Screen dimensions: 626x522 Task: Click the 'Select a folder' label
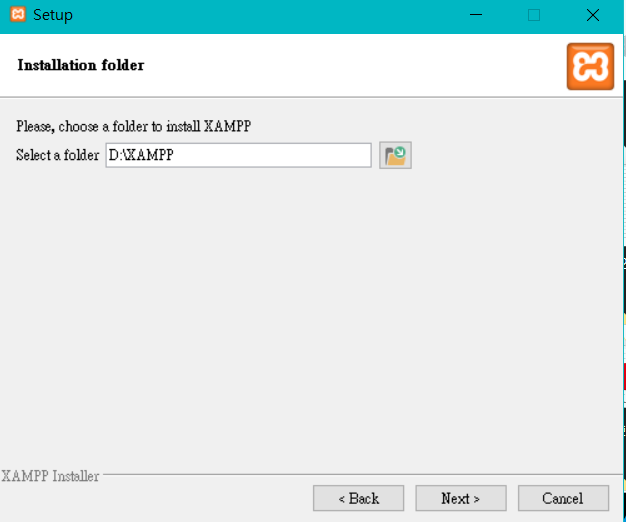[x=57, y=155]
